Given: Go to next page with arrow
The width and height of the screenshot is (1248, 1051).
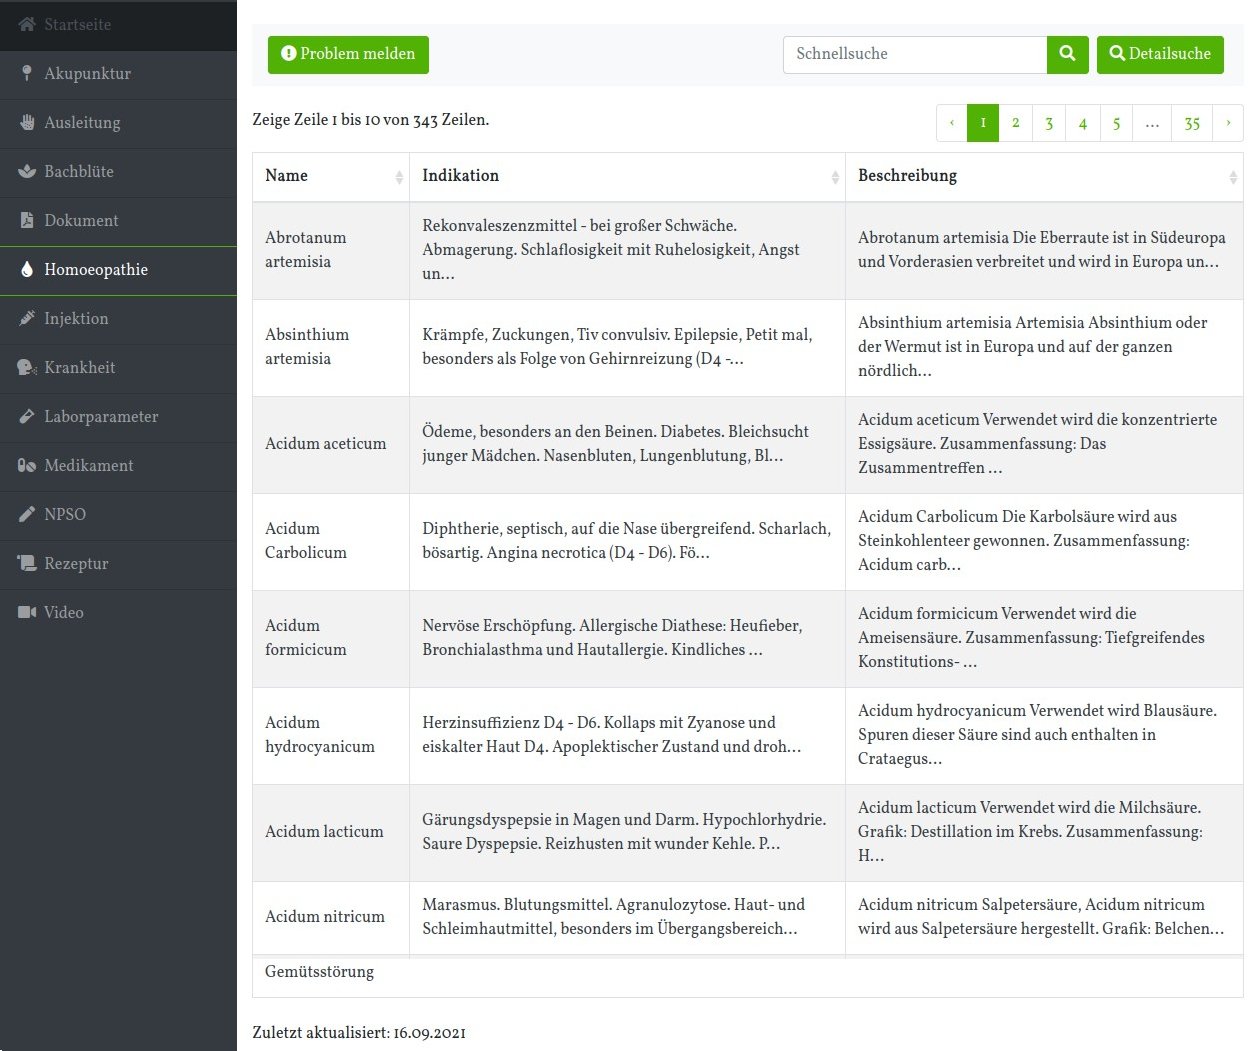Looking at the screenshot, I should coord(1228,123).
